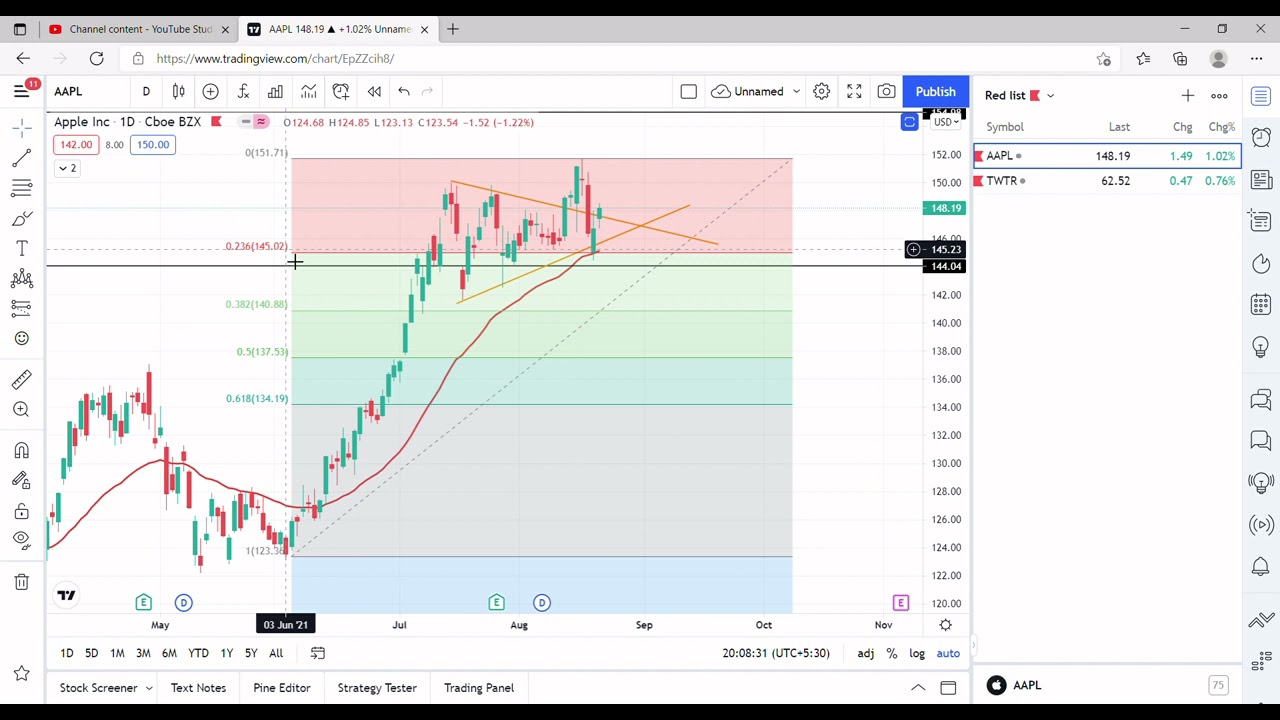The image size is (1280, 720).
Task: Open the News panel in right sidebar
Action: tap(1261, 180)
